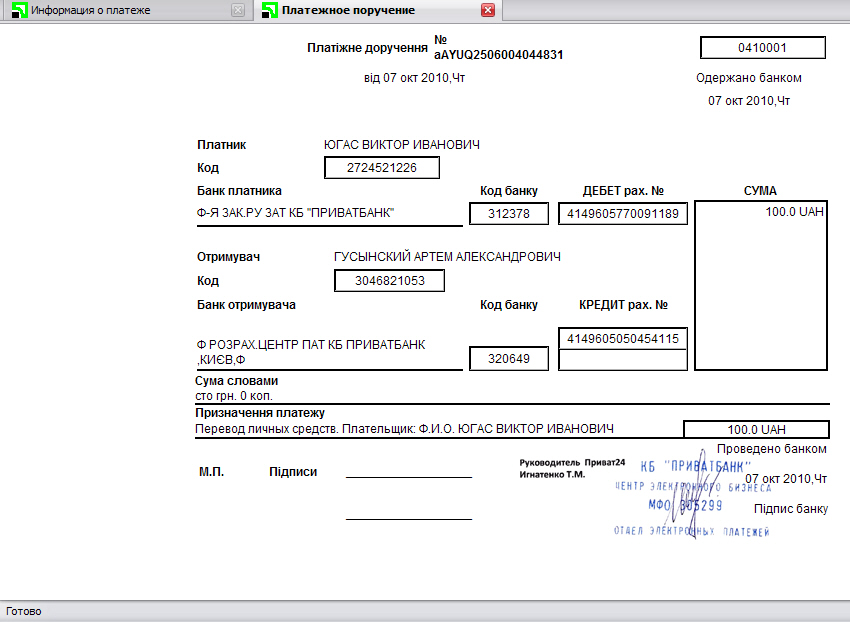Click the green logo icon on Информация о платеже tab

[x=19, y=10]
